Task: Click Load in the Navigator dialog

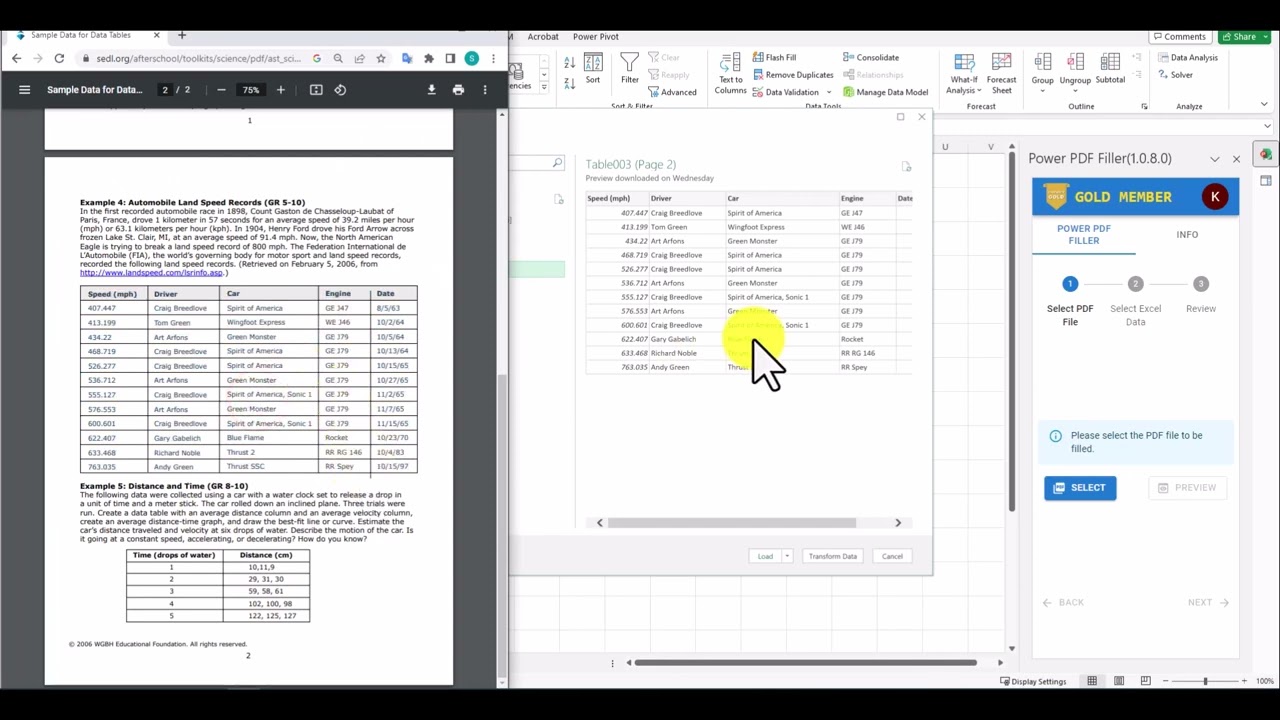Action: 765,556
